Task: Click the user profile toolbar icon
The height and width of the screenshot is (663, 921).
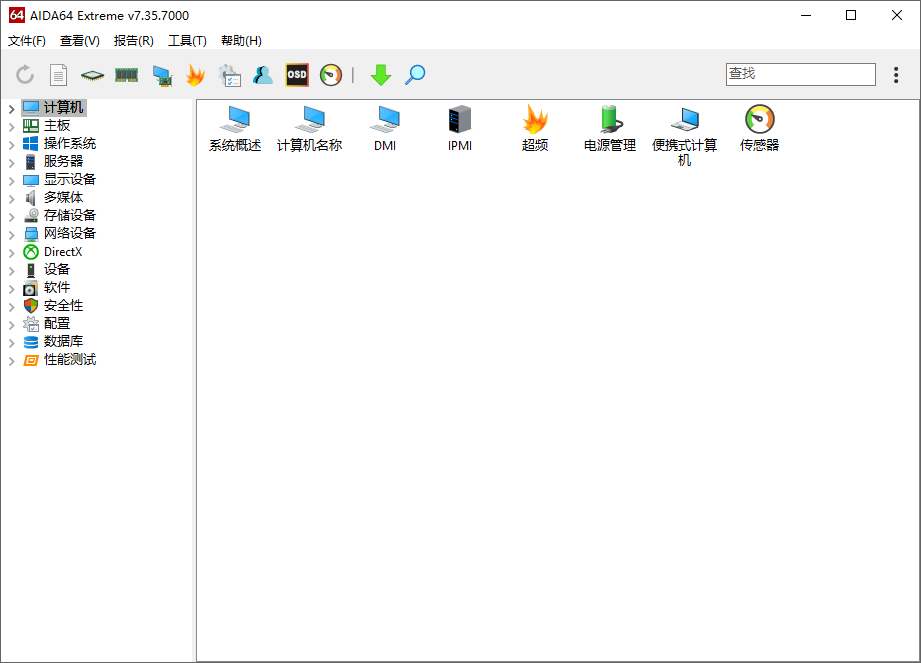Action: click(263, 75)
